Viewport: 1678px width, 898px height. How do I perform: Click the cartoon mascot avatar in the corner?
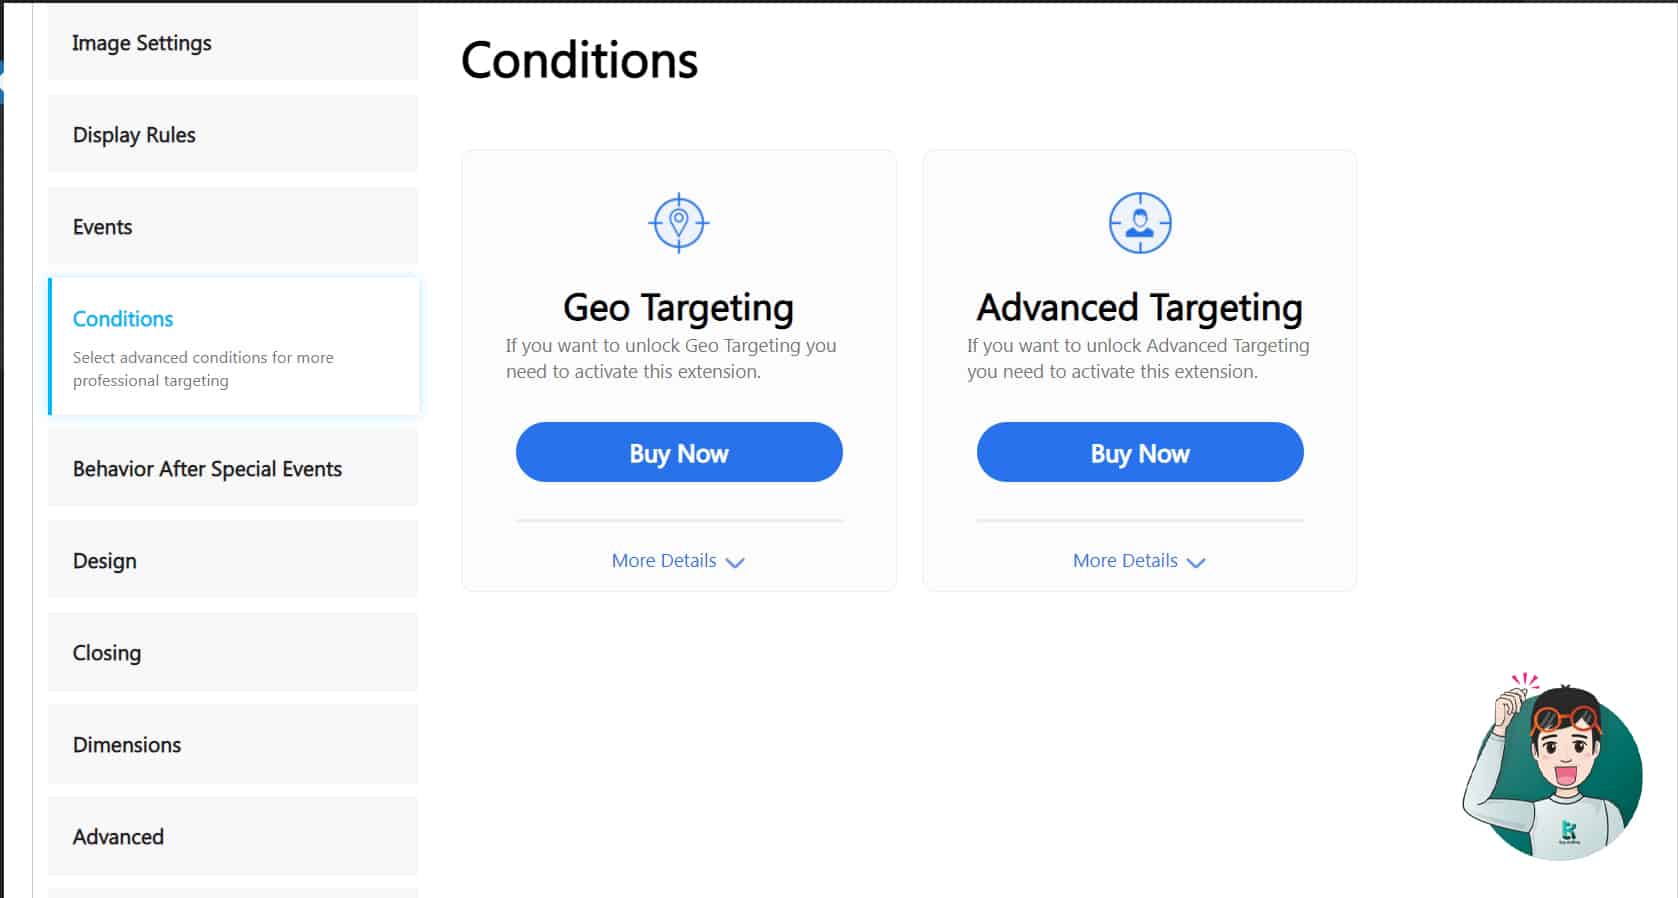coord(1553,766)
